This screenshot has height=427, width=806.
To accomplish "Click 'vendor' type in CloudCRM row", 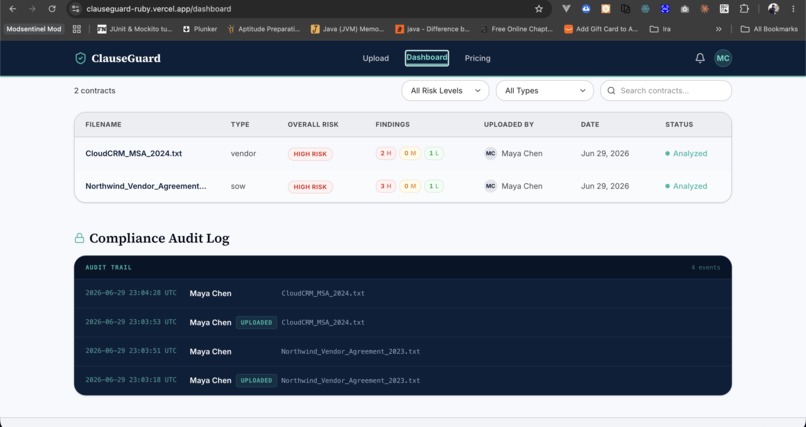I will coord(243,153).
